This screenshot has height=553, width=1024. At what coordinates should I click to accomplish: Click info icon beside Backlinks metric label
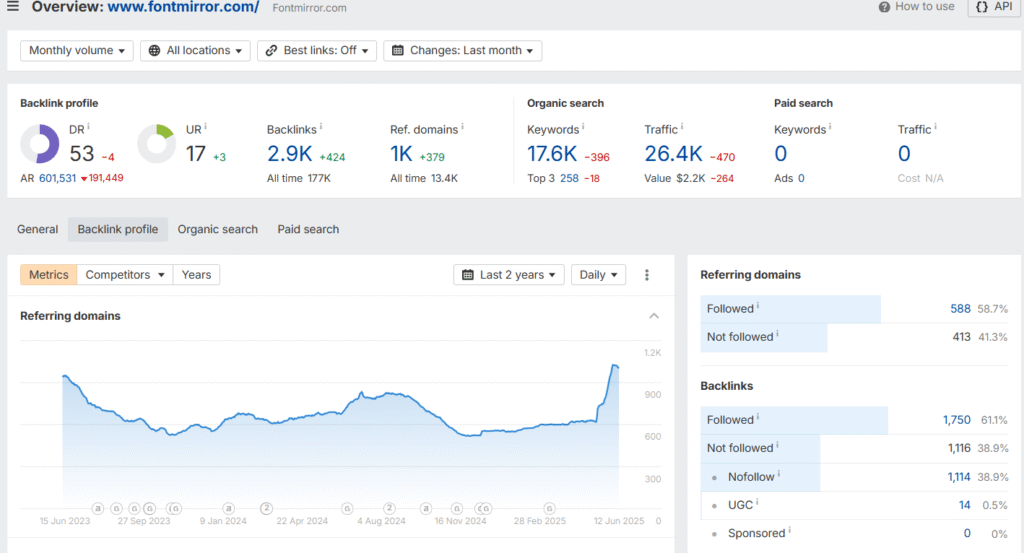point(321,127)
